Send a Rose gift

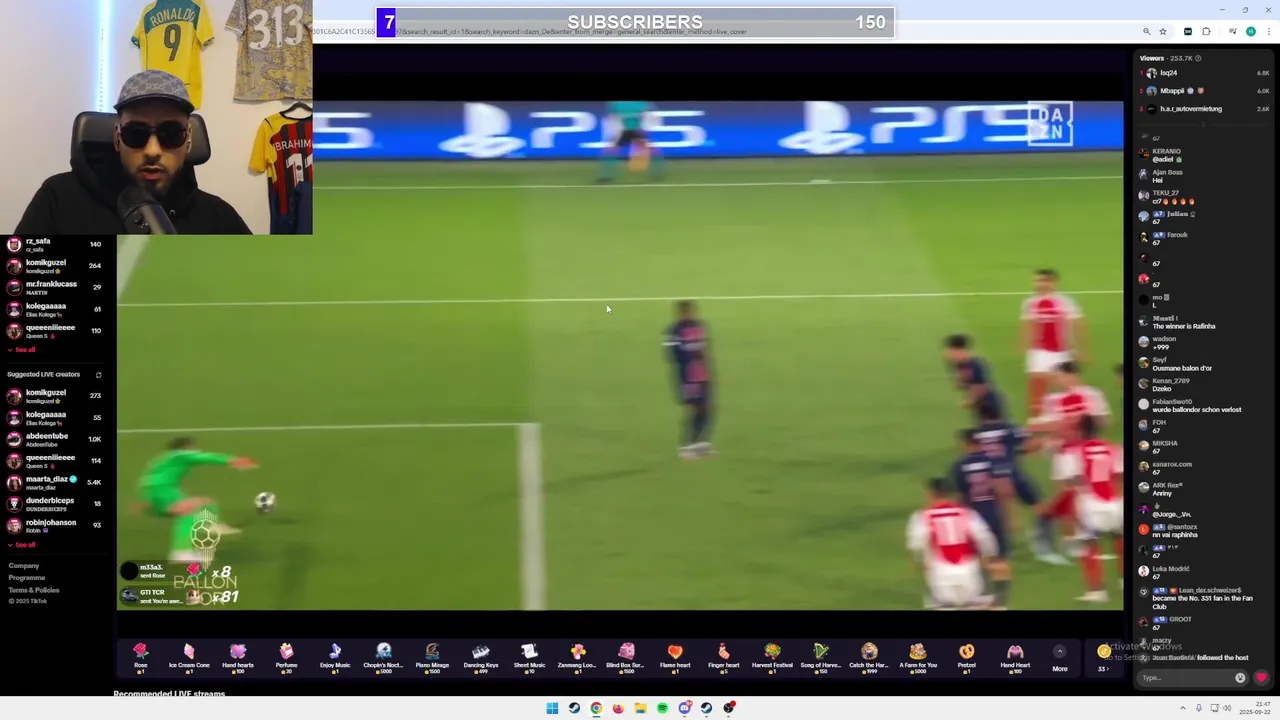pyautogui.click(x=140, y=656)
